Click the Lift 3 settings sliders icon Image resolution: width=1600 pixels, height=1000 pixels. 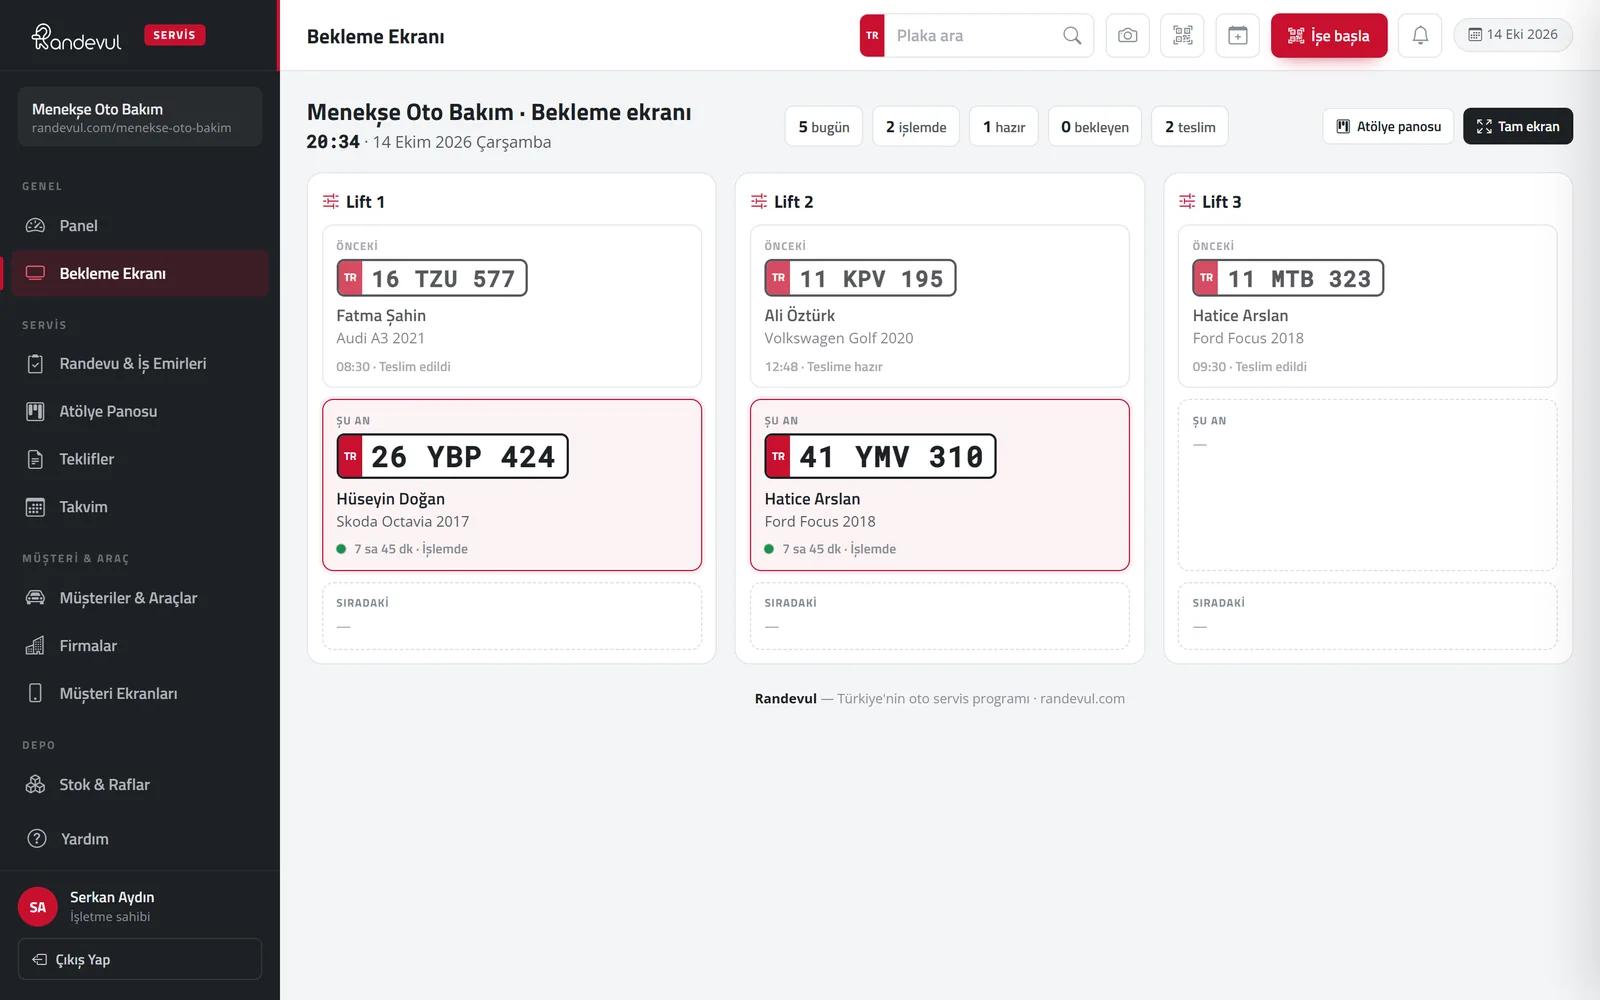1187,201
